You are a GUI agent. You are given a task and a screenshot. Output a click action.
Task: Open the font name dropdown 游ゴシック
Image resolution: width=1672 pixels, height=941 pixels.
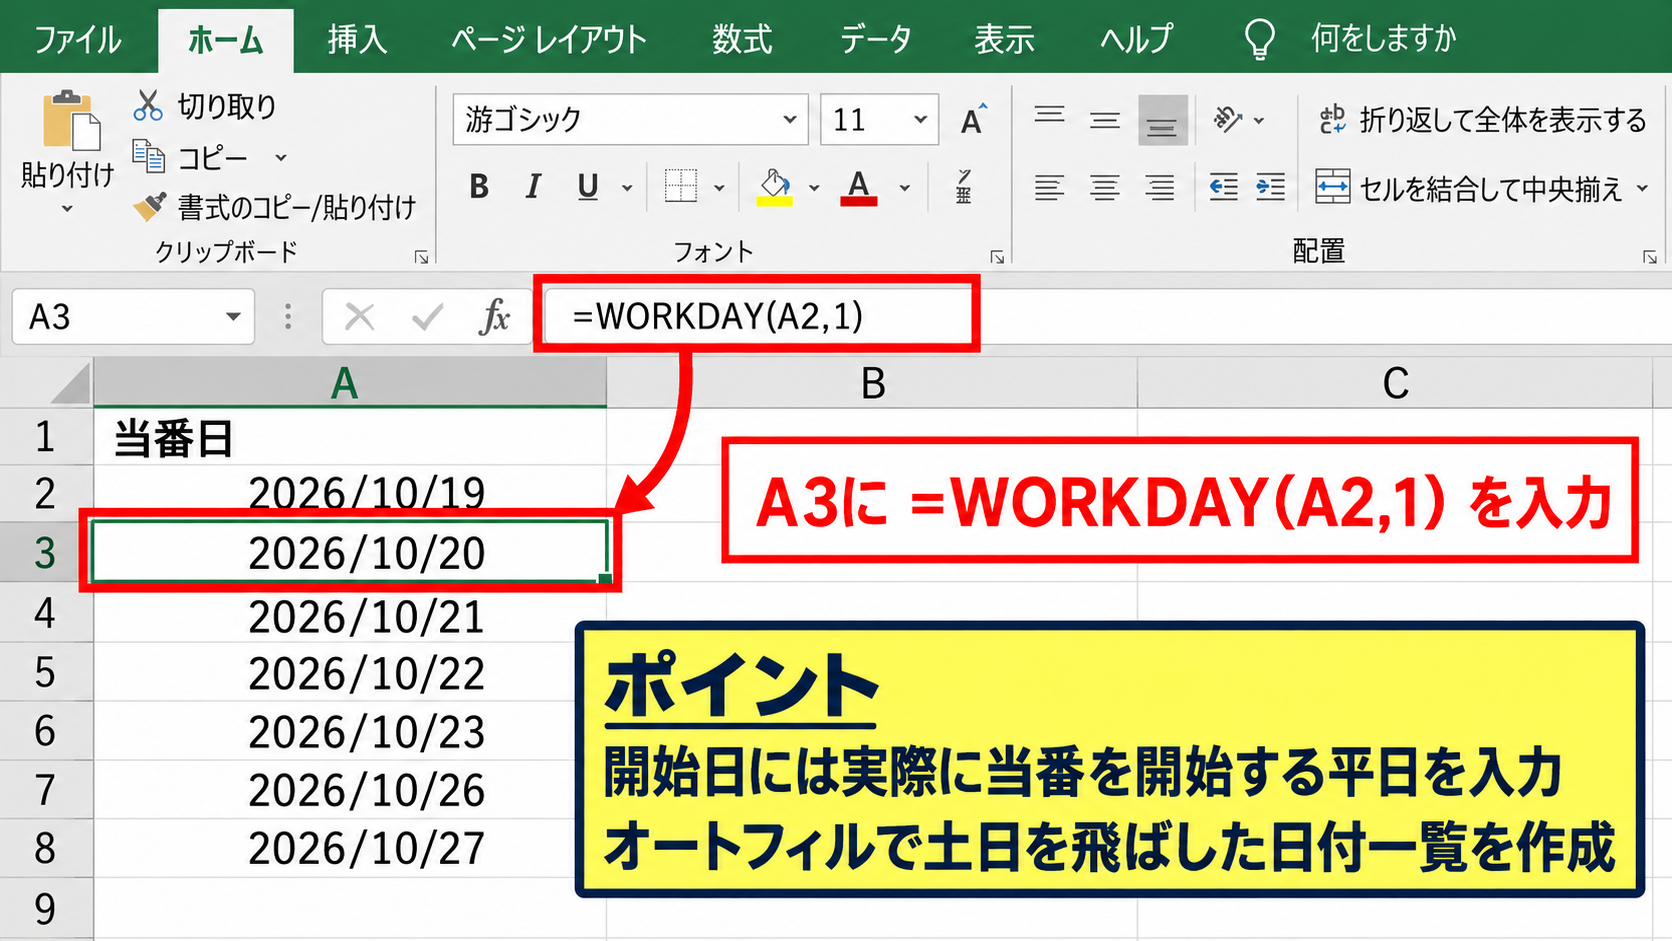pyautogui.click(x=789, y=120)
